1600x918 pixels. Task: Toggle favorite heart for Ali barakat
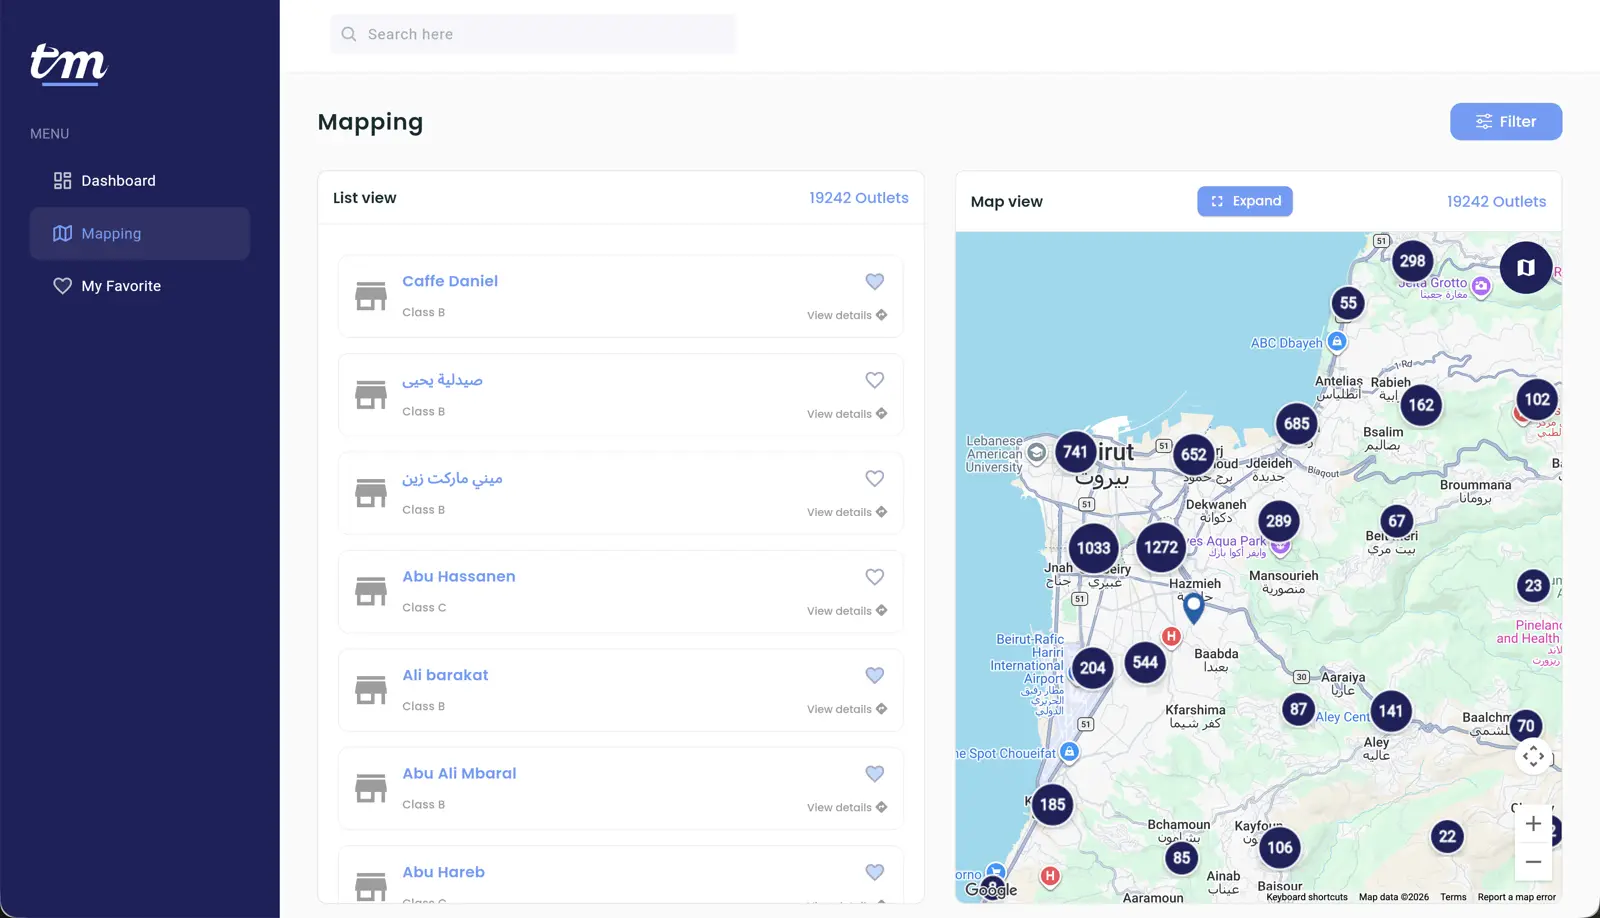point(875,675)
